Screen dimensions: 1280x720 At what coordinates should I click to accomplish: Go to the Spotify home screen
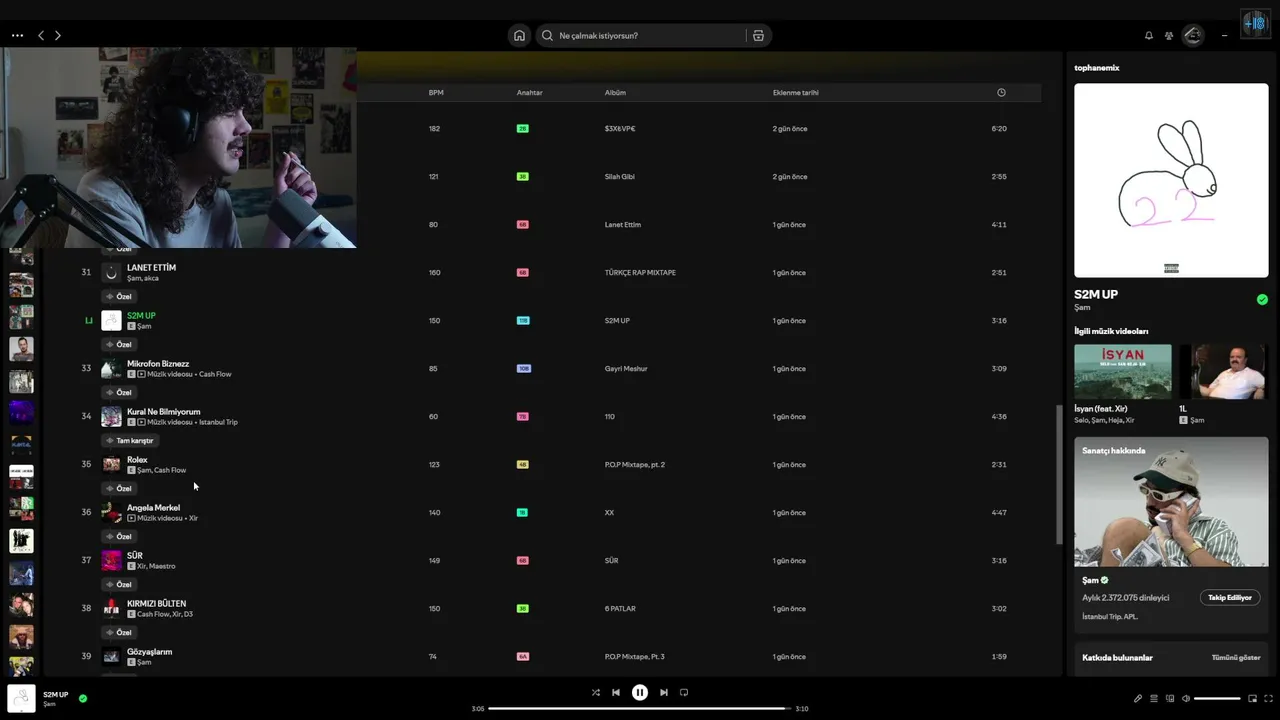519,35
